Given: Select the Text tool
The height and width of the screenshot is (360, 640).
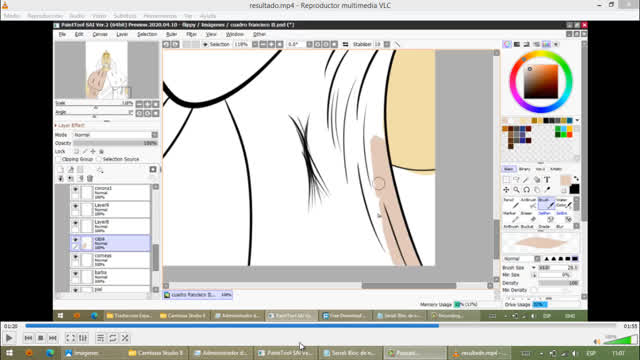Looking at the screenshot, I should click(547, 180).
